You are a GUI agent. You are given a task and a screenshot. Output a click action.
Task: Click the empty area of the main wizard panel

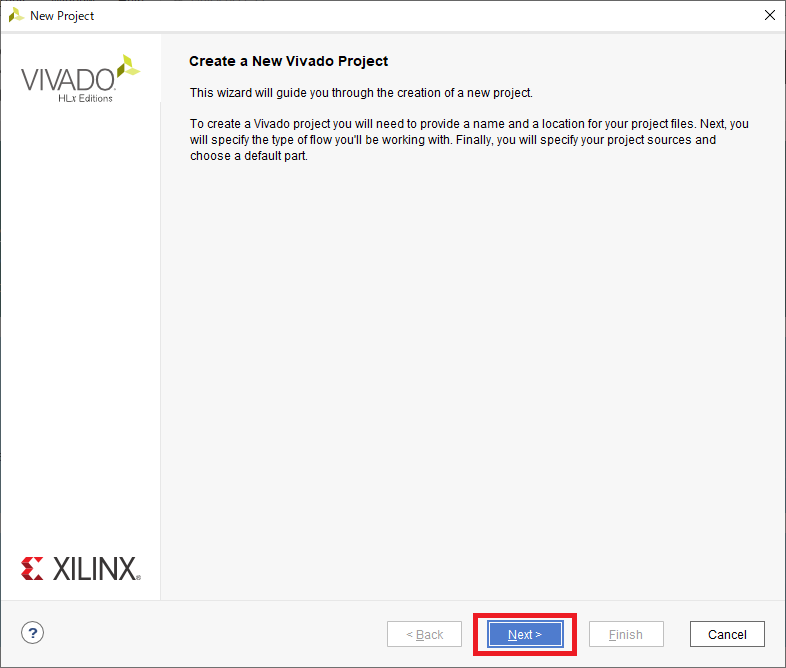pos(471,376)
